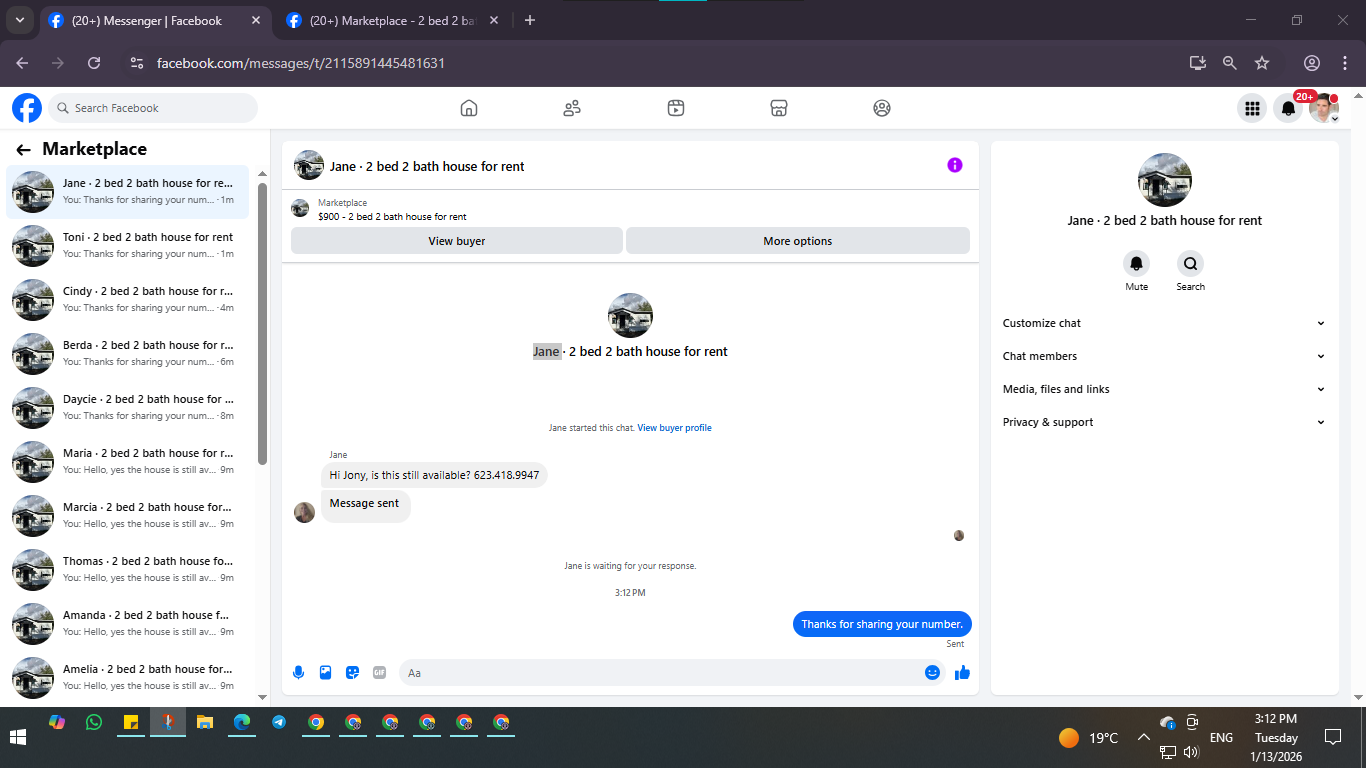Open WhatsApp from the taskbar

[94, 722]
